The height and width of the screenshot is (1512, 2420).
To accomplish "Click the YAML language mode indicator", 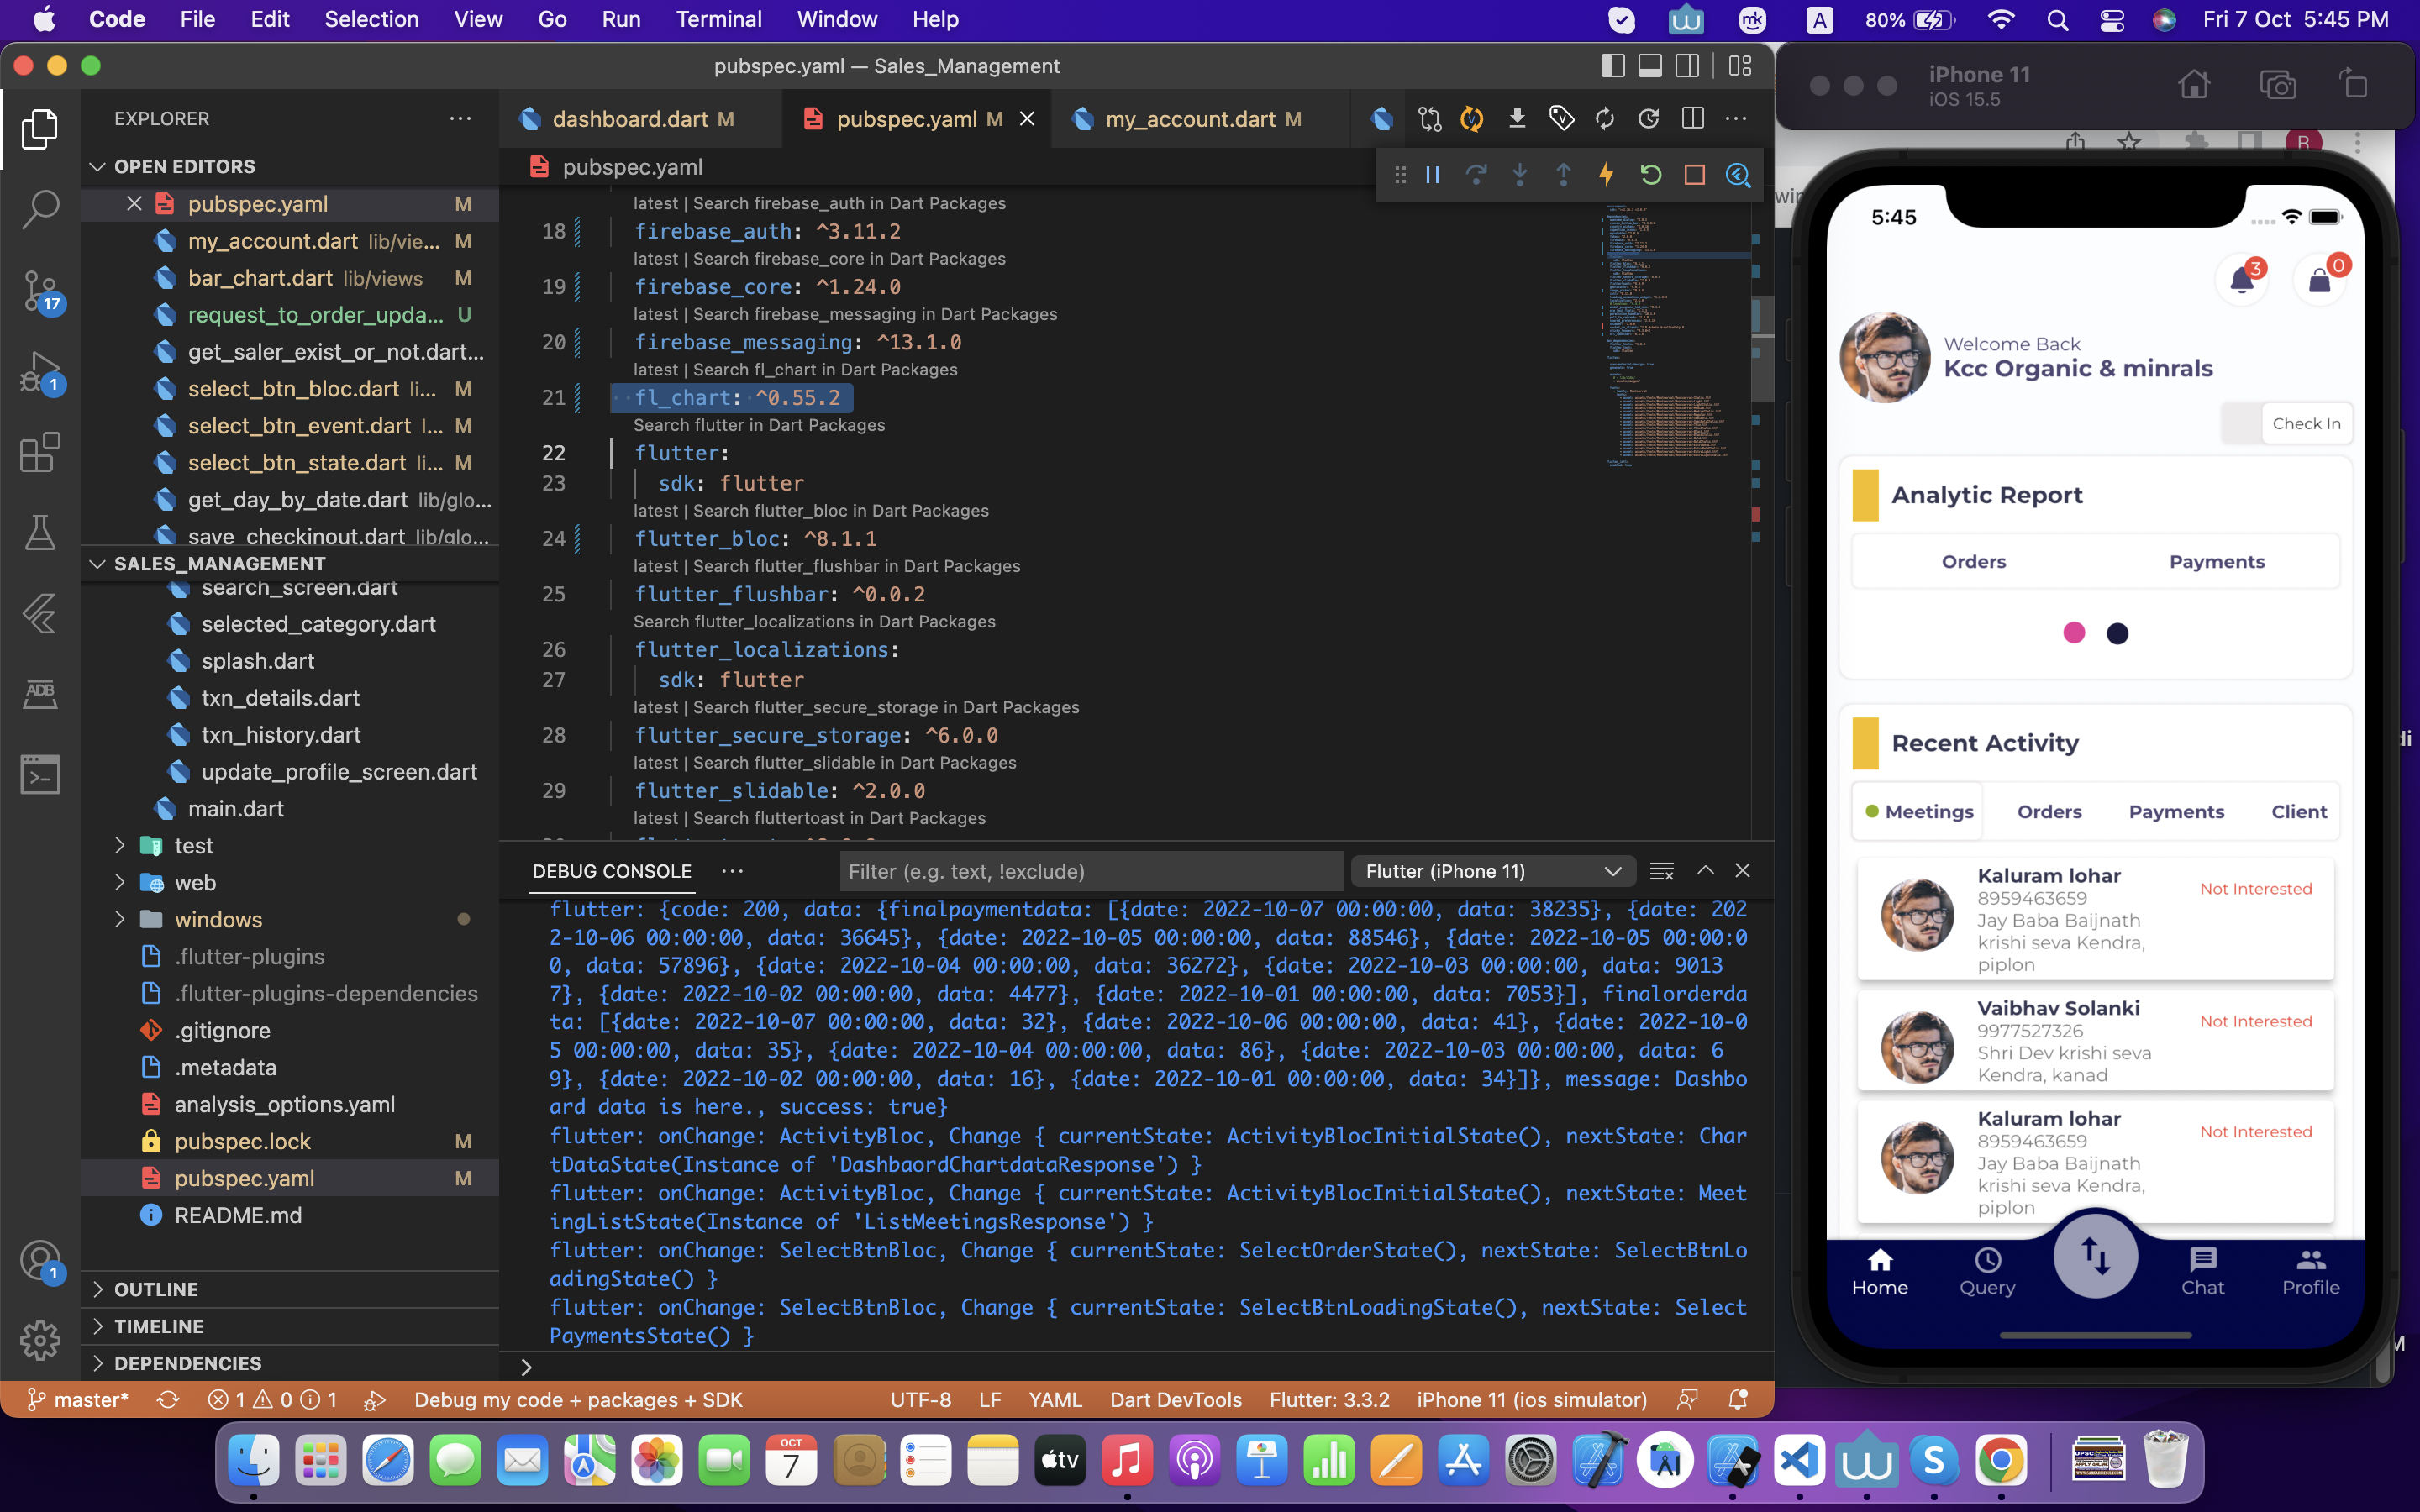I will click(1055, 1400).
